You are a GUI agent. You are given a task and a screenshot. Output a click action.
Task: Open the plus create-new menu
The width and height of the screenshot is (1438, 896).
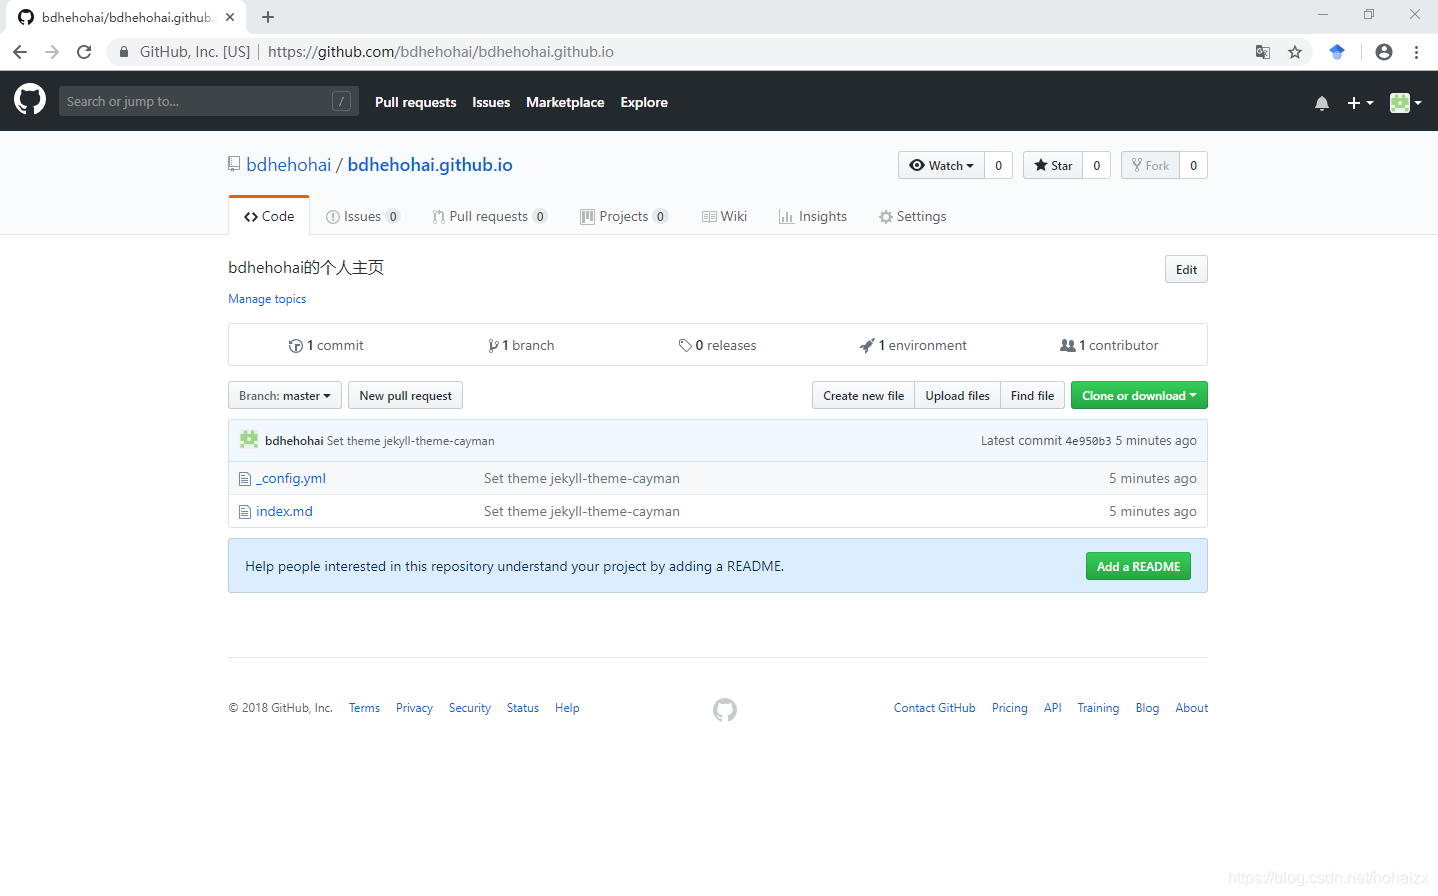coord(1360,103)
